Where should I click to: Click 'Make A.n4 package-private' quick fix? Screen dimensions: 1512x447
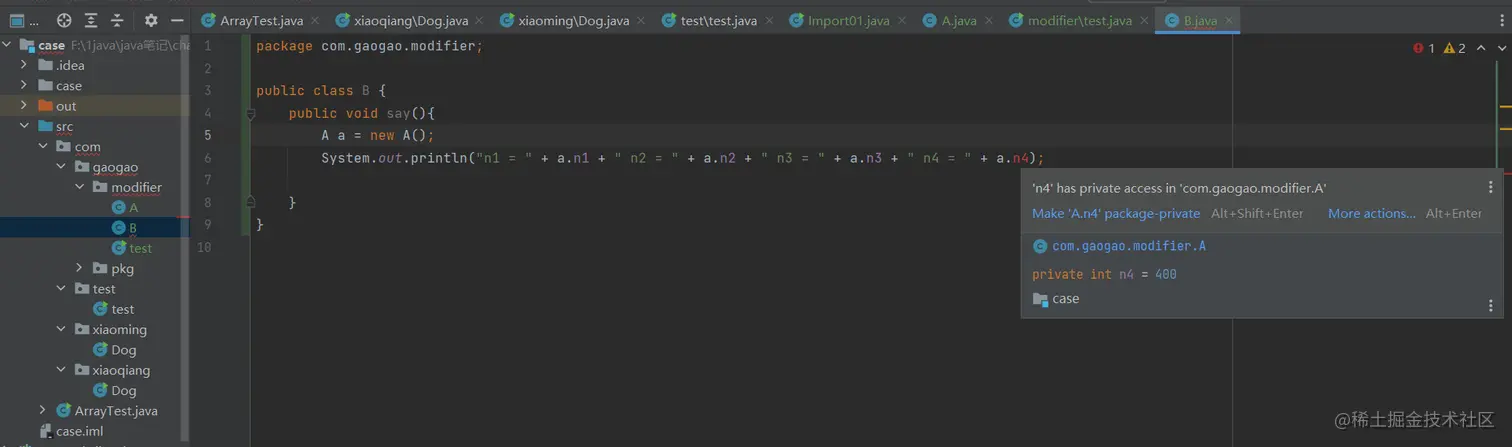(1116, 213)
